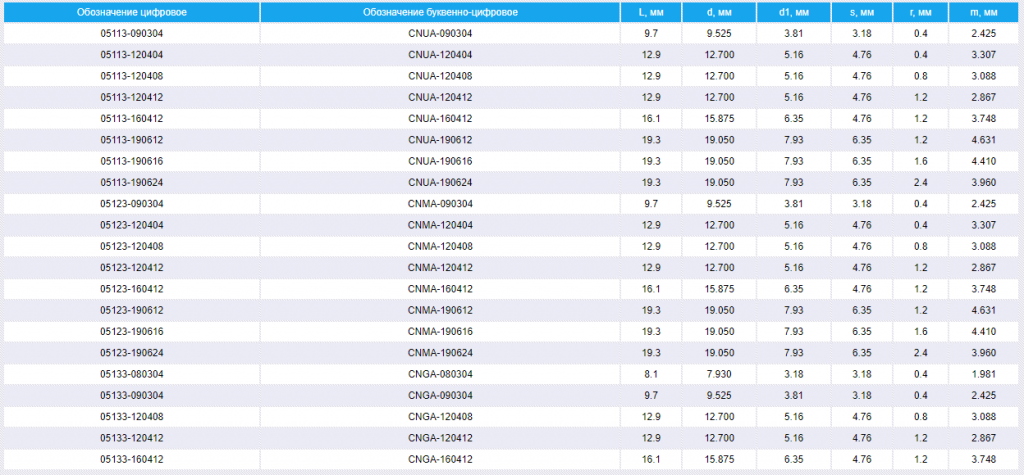Select cell 05123-190616

[x=132, y=331]
